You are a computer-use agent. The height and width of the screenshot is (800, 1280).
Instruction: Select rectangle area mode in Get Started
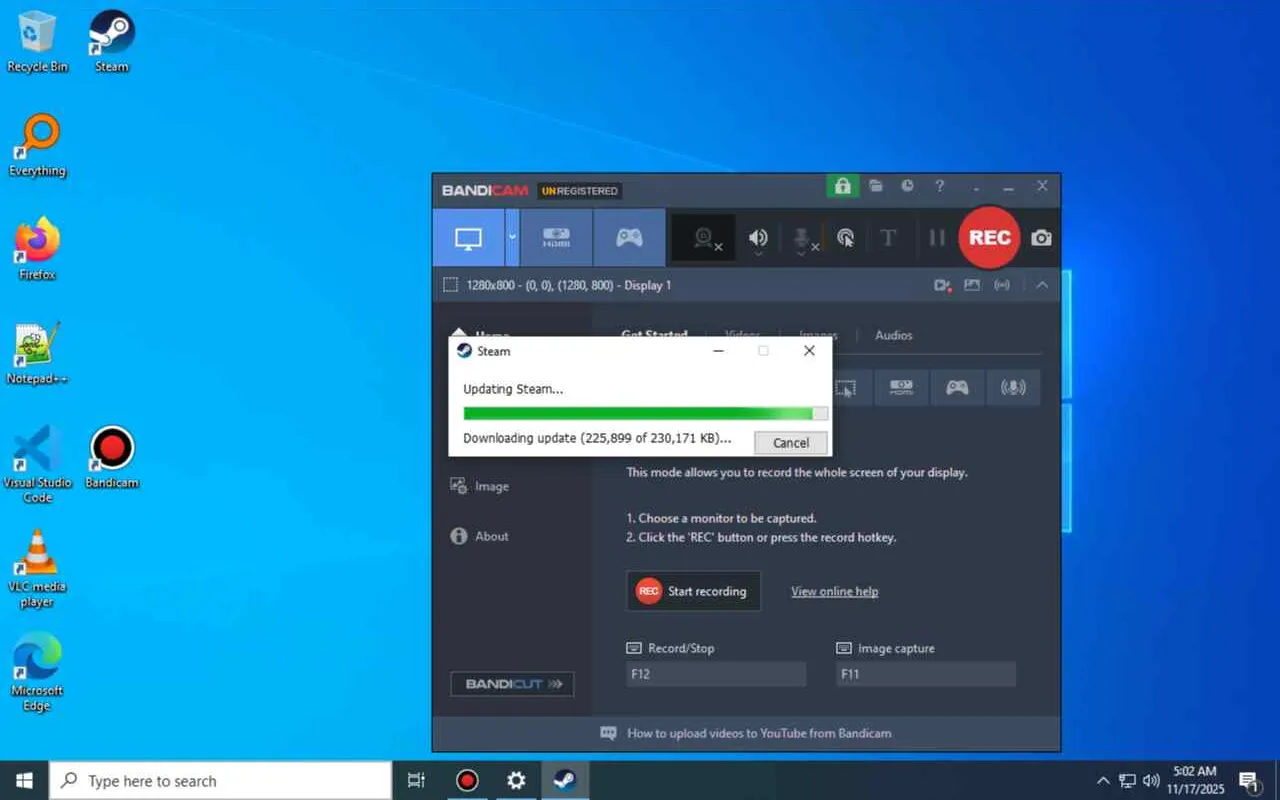click(x=846, y=388)
